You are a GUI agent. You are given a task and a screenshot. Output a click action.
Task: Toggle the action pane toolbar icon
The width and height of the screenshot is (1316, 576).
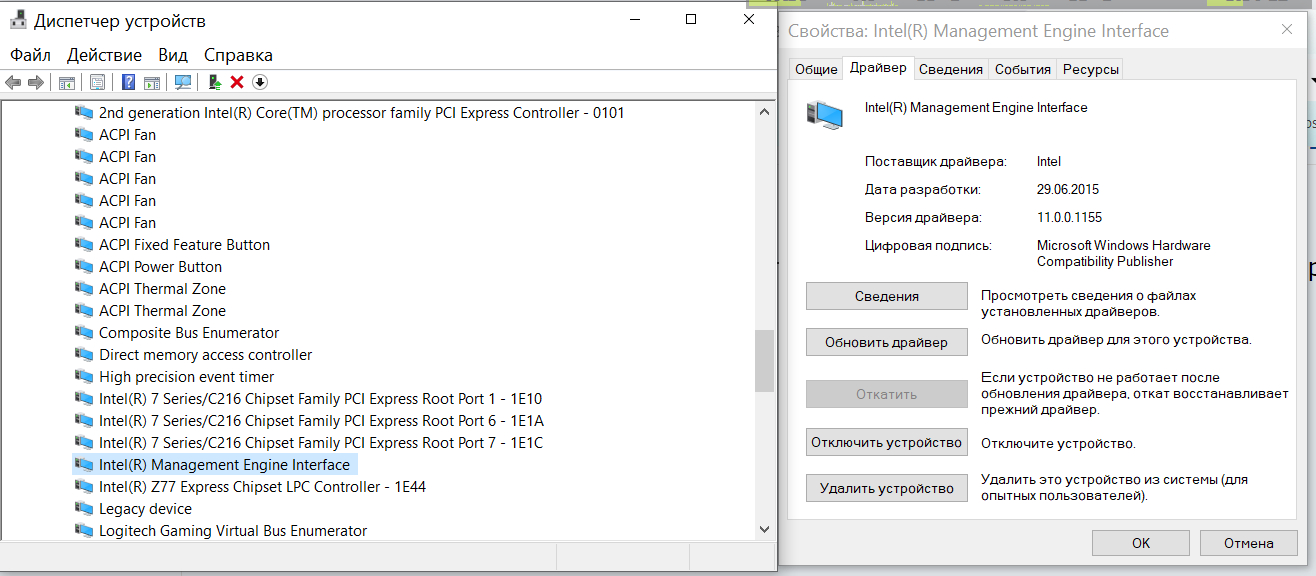tap(152, 82)
